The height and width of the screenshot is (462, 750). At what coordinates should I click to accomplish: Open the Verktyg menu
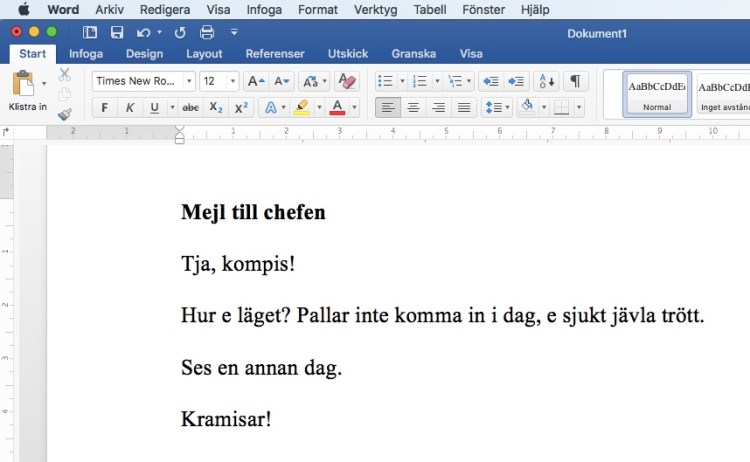375,10
